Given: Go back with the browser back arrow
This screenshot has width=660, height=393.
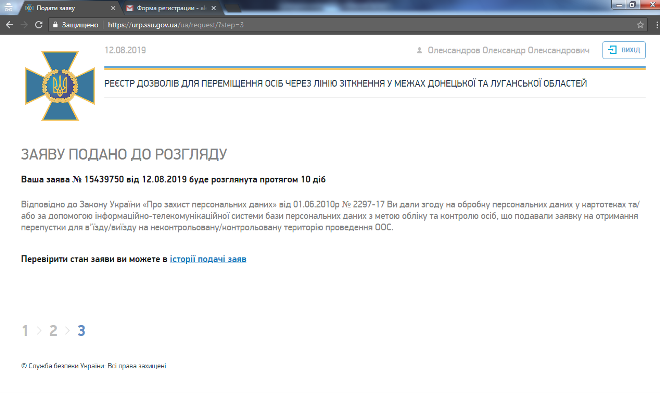Looking at the screenshot, I should [x=9, y=25].
